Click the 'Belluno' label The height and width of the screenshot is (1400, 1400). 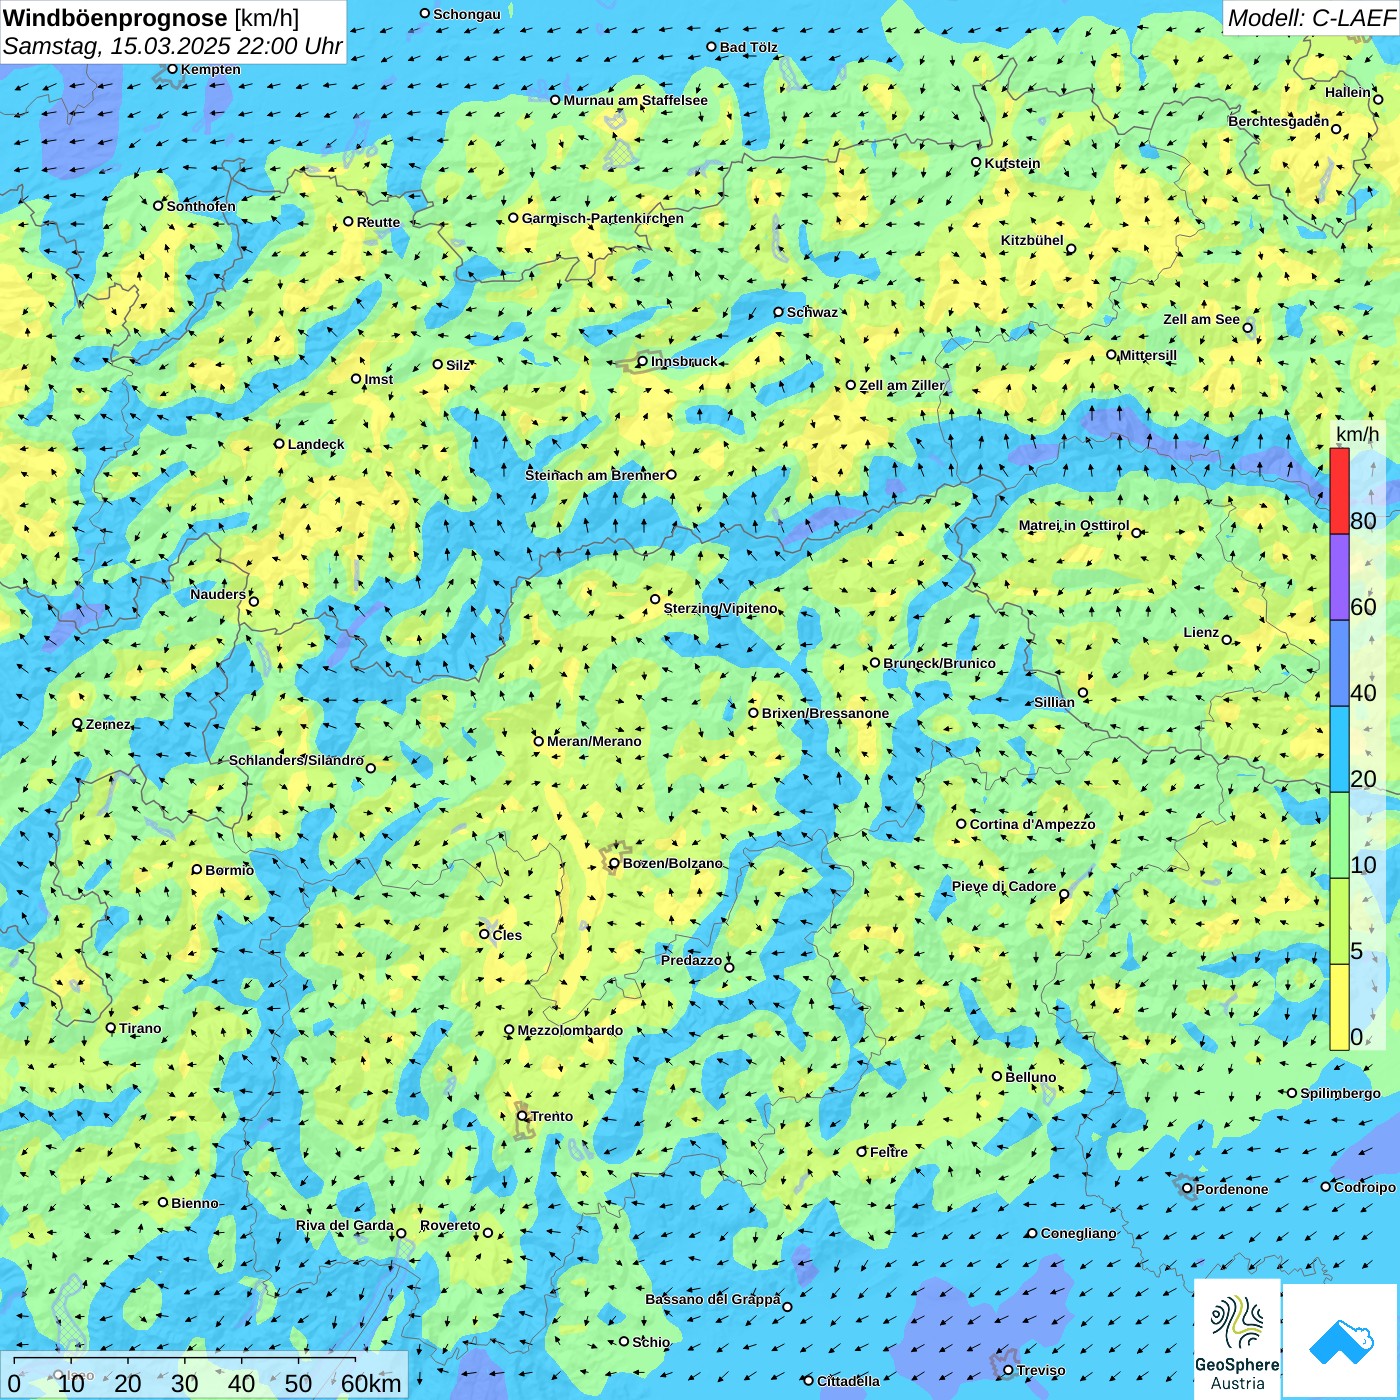[1030, 1077]
